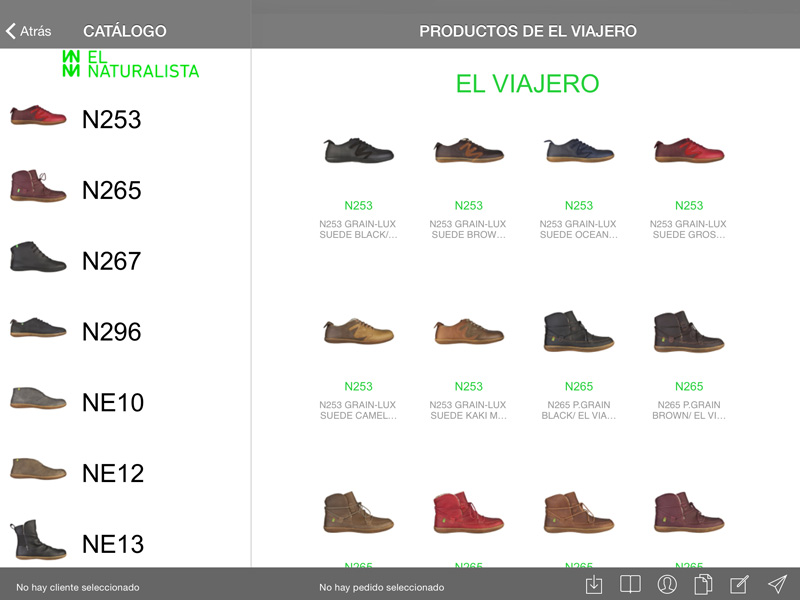Tap 'No hay pedido seleccionado' status text
The image size is (800, 600).
pos(382,587)
